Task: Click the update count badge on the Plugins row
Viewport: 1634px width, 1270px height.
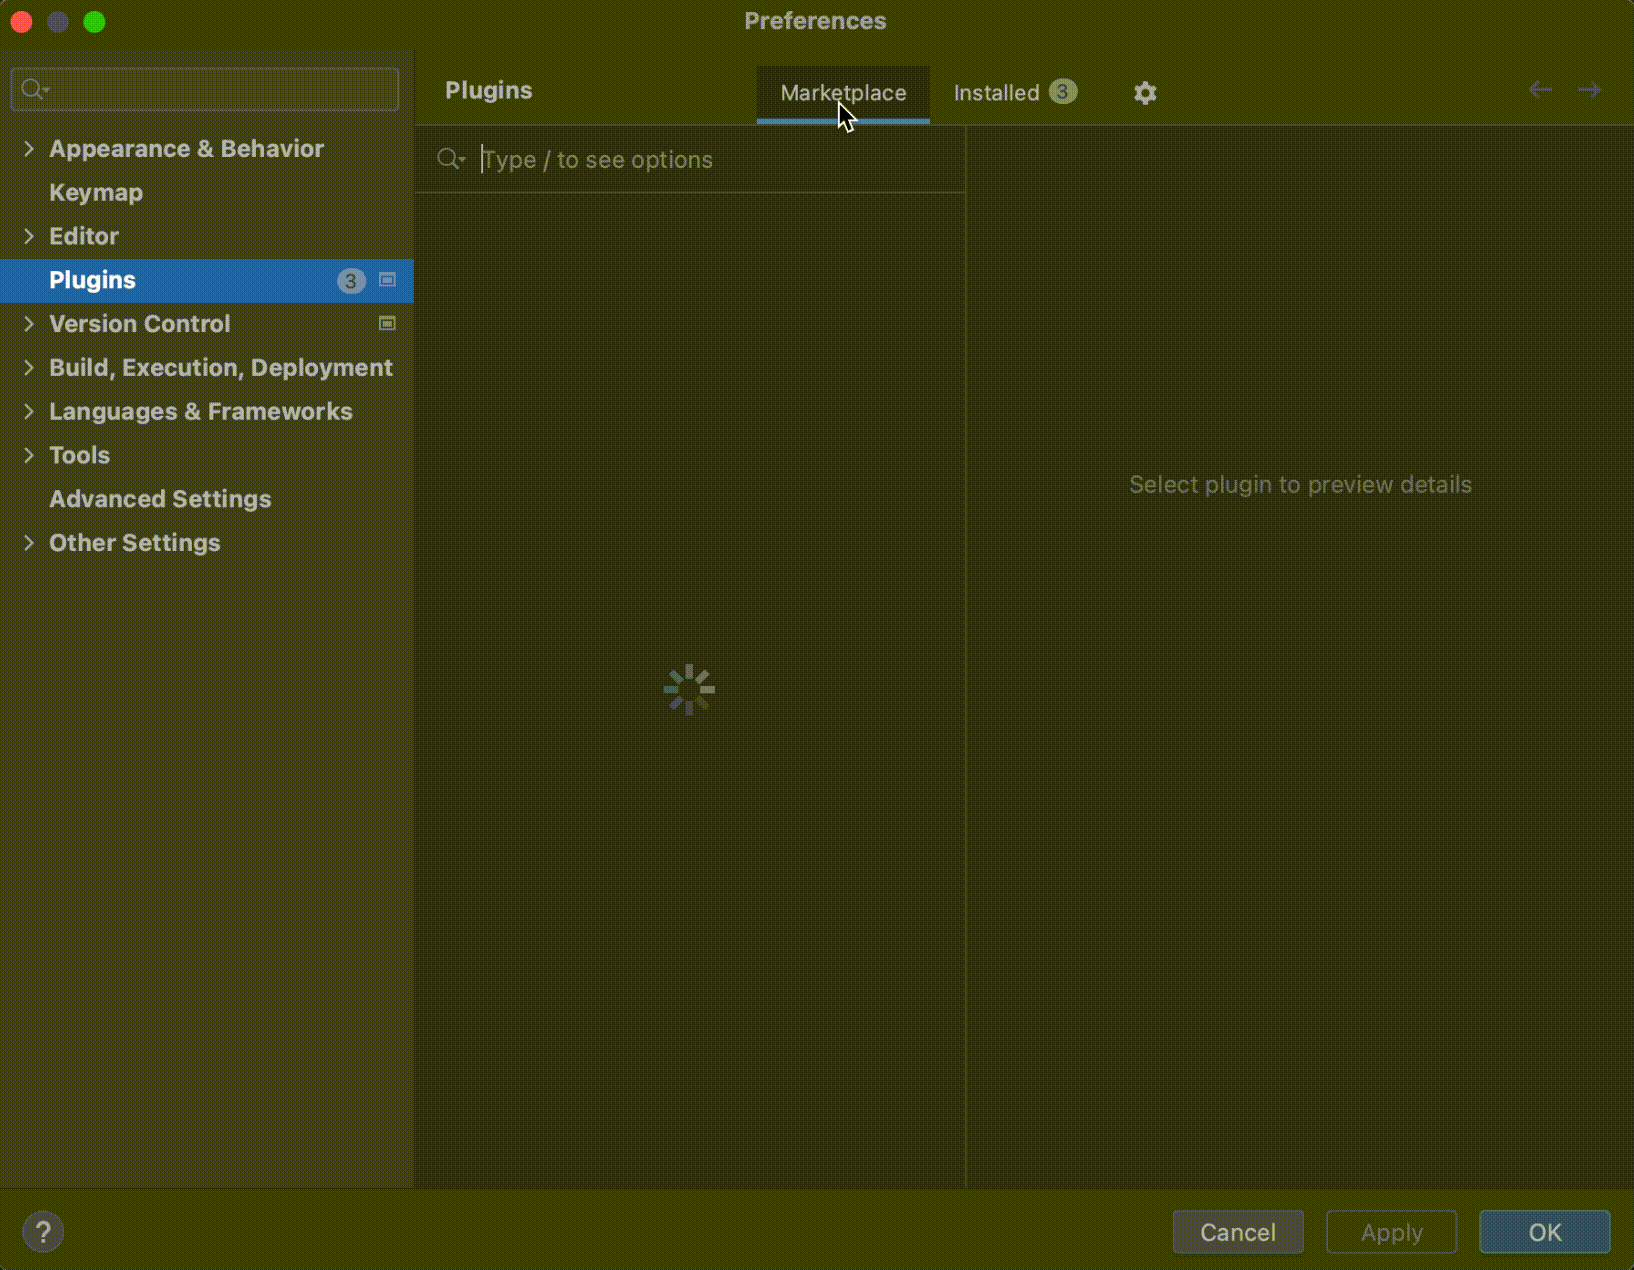Action: tap(351, 281)
